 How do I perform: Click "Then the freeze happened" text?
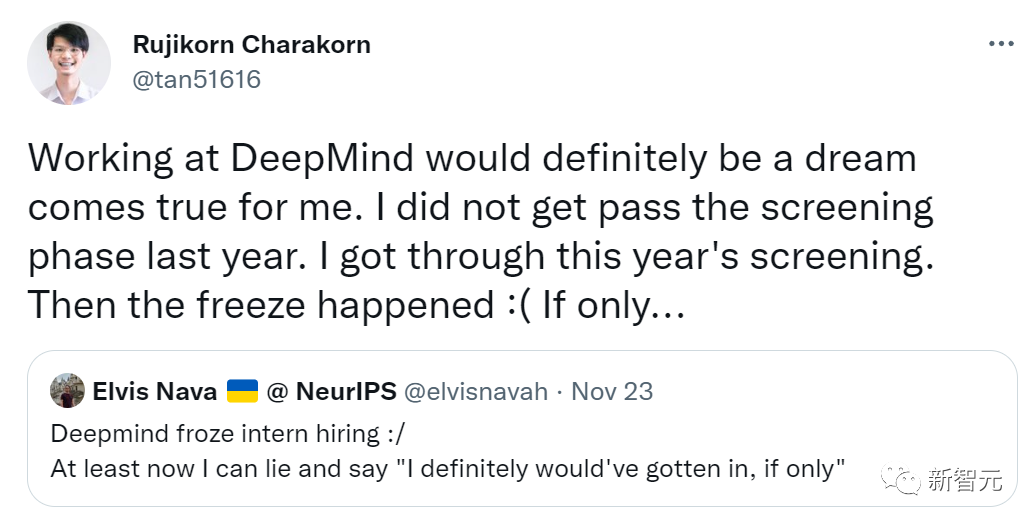click(x=265, y=305)
